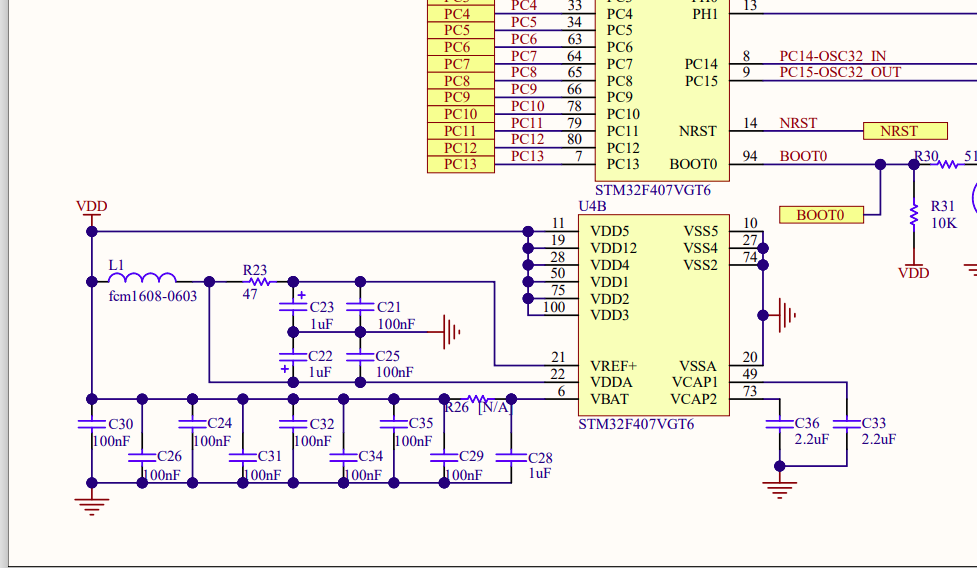Select capacitor C36 symbol
Screen dimensions: 977x568
779,424
